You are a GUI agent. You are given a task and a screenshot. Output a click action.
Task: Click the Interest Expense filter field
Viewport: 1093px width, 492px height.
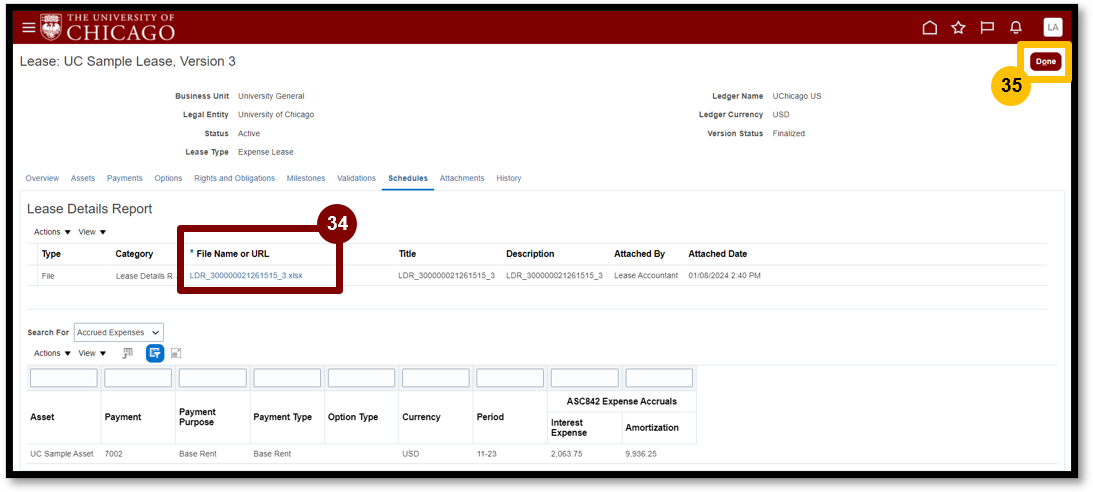pos(584,378)
